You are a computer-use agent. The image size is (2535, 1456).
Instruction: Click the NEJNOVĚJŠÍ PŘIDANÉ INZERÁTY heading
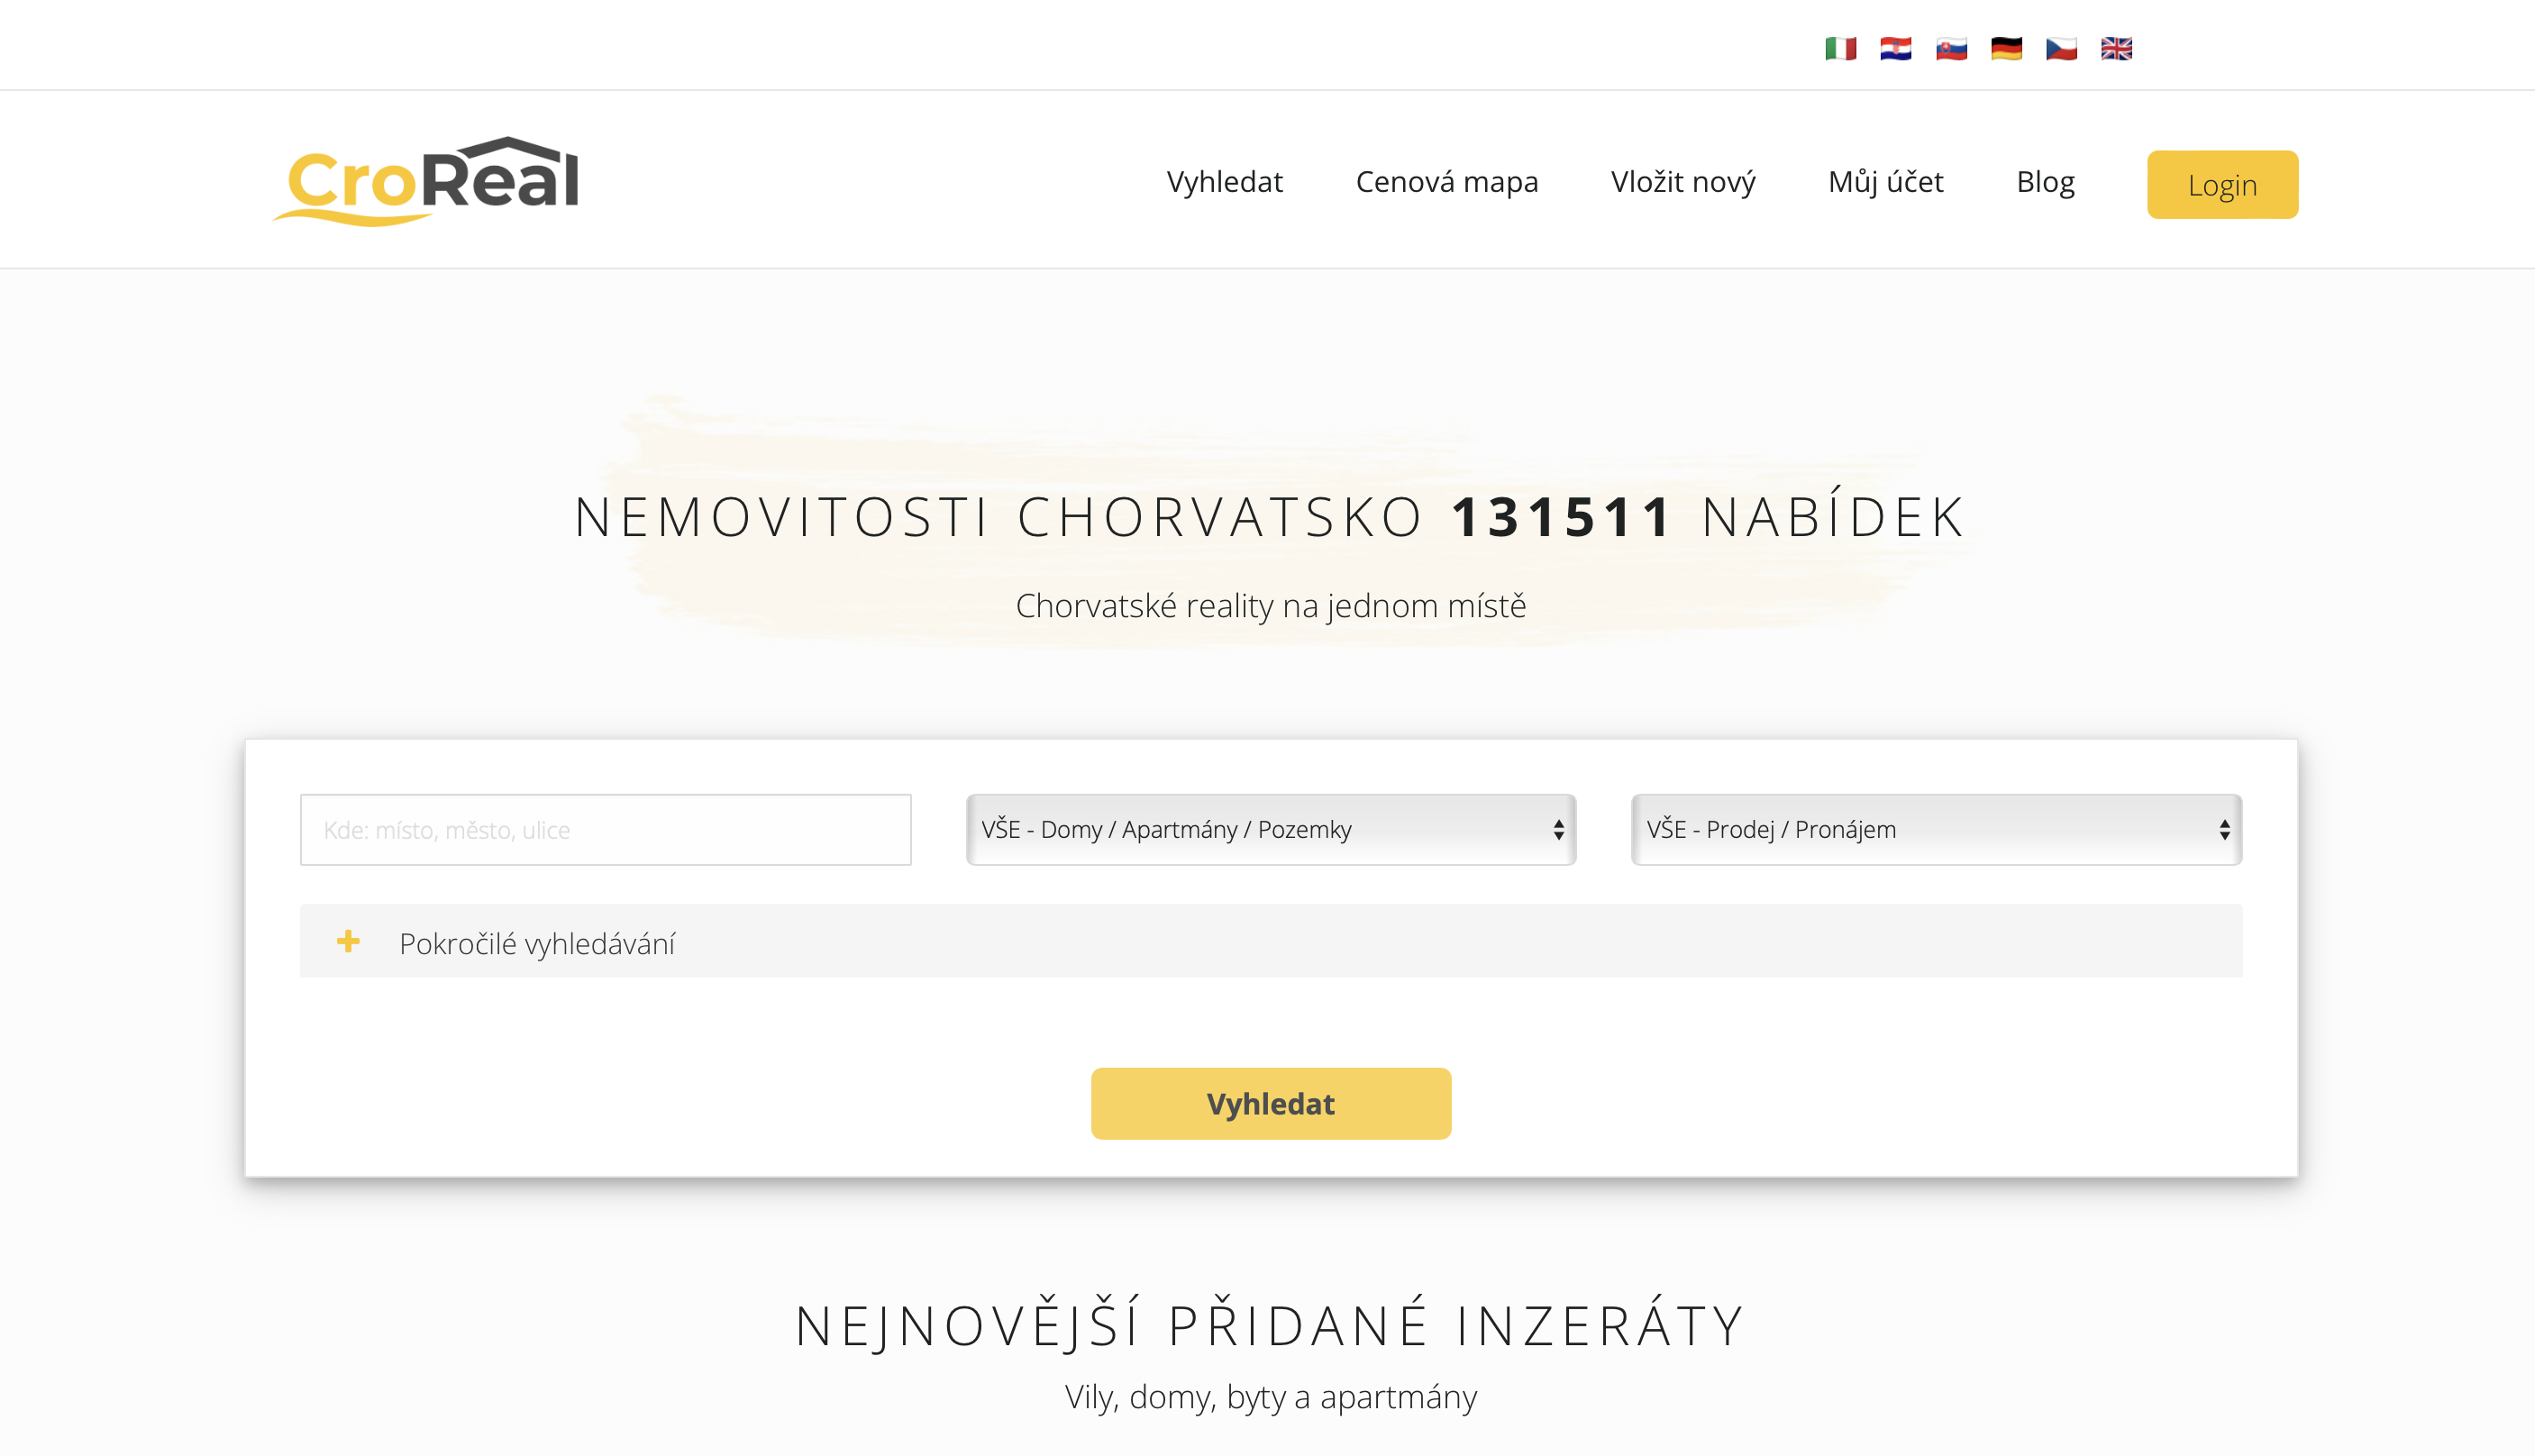click(1270, 1326)
